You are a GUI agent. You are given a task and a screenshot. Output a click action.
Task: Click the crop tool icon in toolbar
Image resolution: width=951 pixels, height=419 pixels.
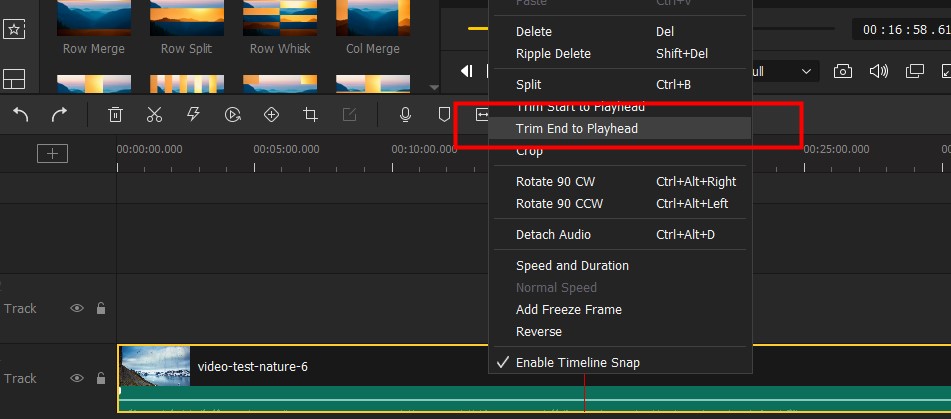(310, 115)
